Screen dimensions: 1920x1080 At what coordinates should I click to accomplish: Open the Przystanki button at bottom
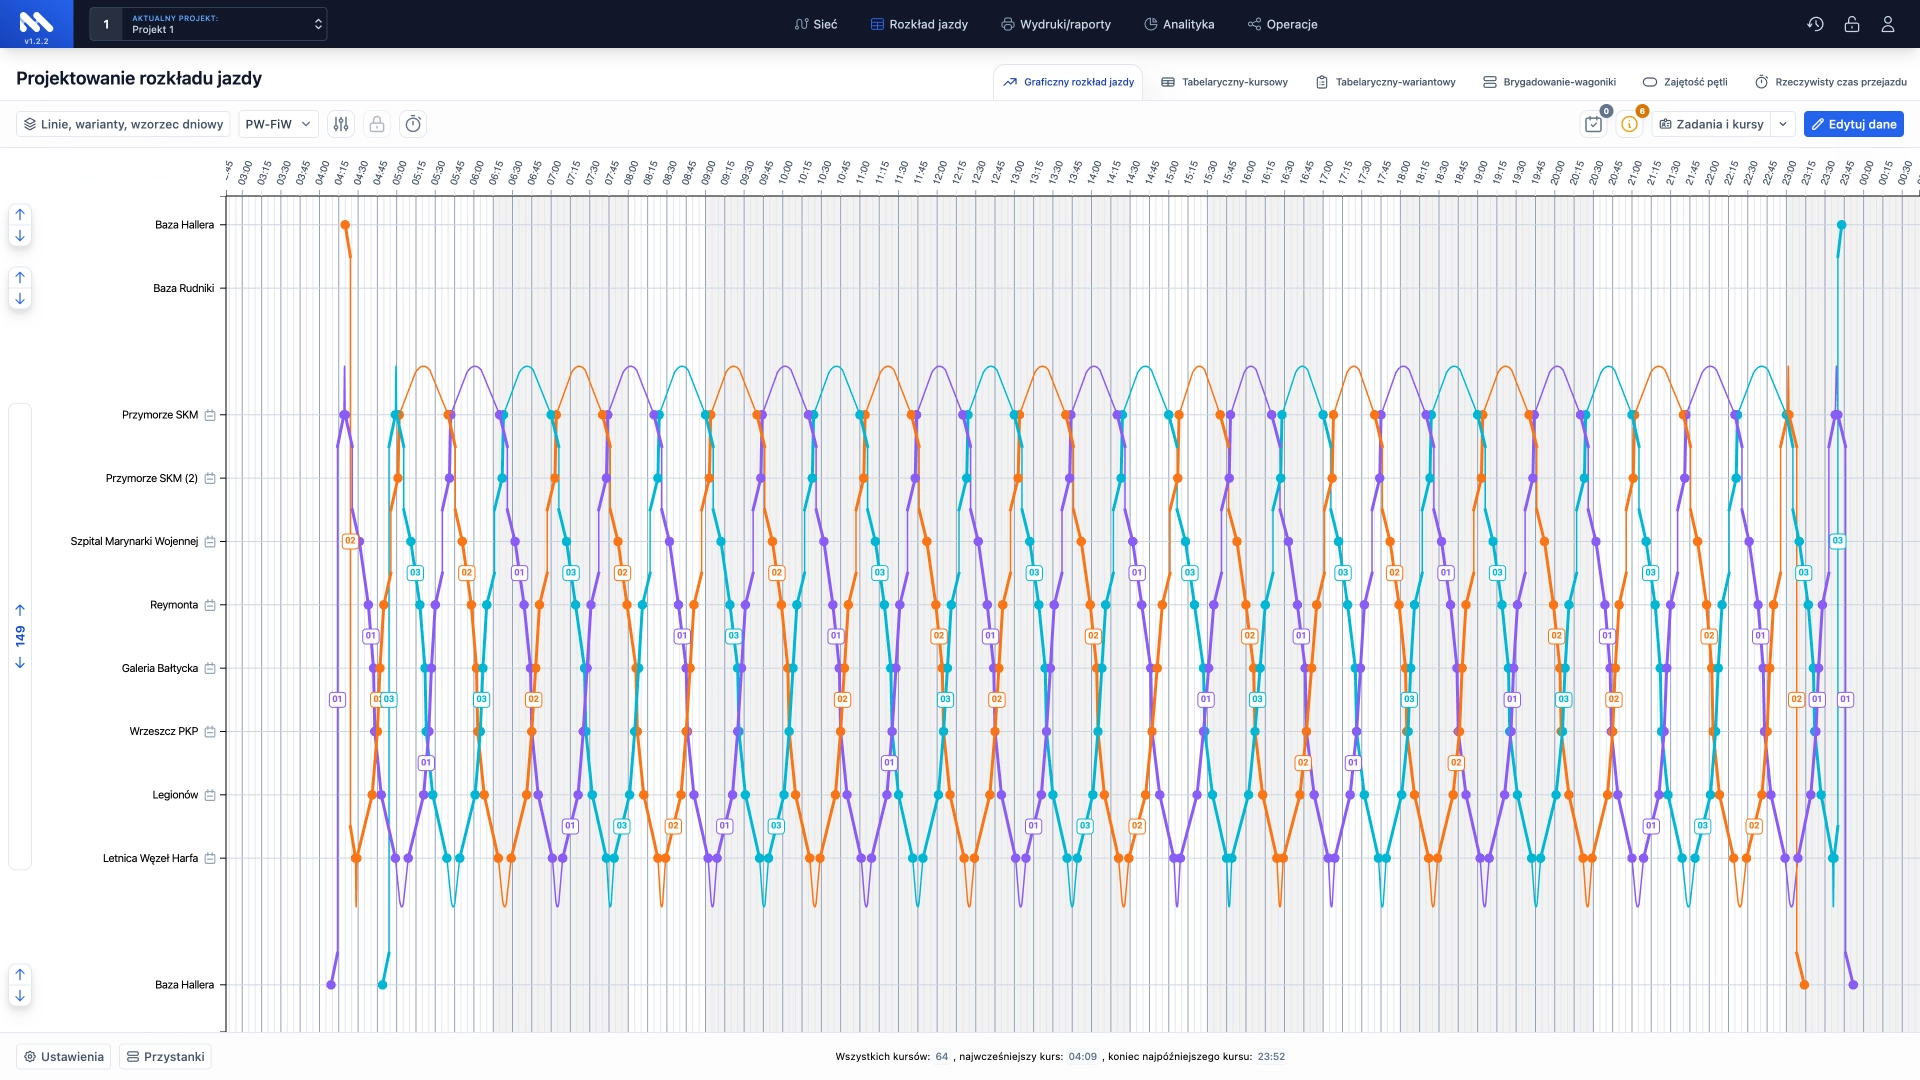pos(165,1057)
